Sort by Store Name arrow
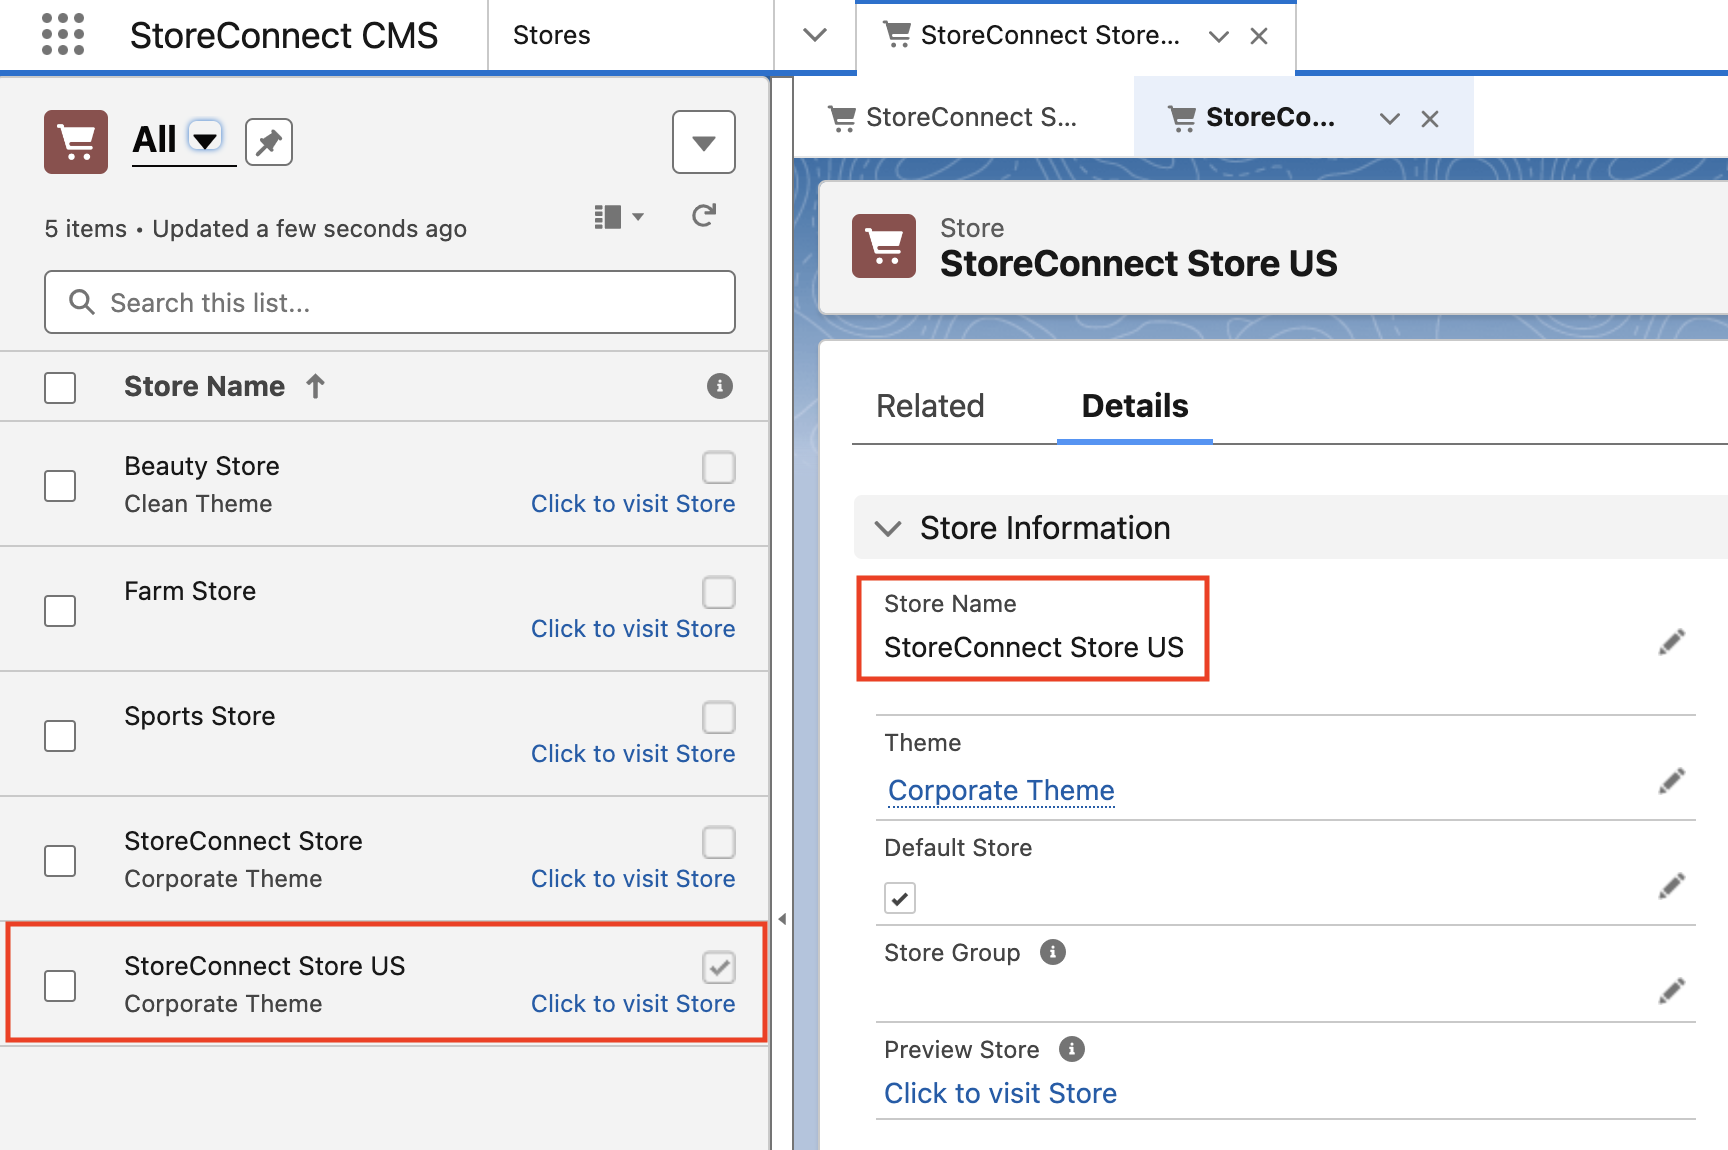1728x1150 pixels. (315, 386)
